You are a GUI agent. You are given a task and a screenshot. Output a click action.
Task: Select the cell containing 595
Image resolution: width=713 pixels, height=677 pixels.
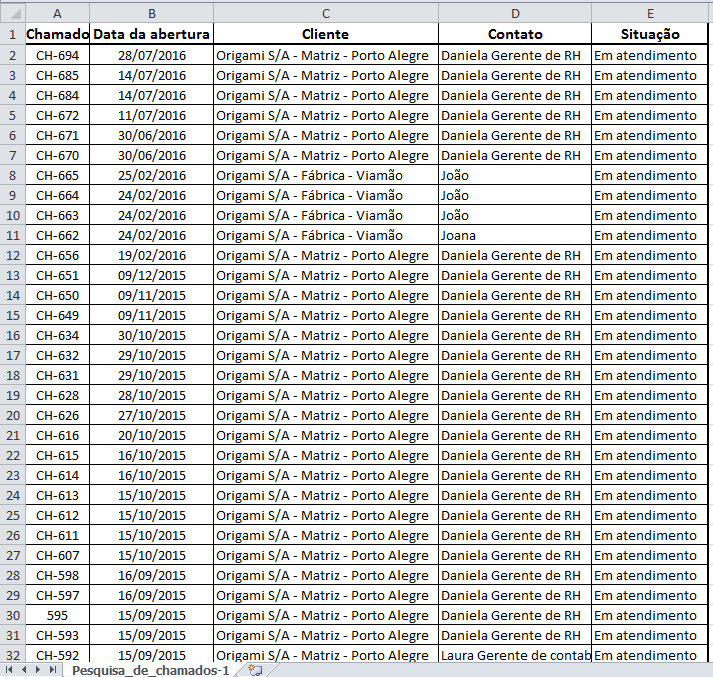tap(57, 616)
